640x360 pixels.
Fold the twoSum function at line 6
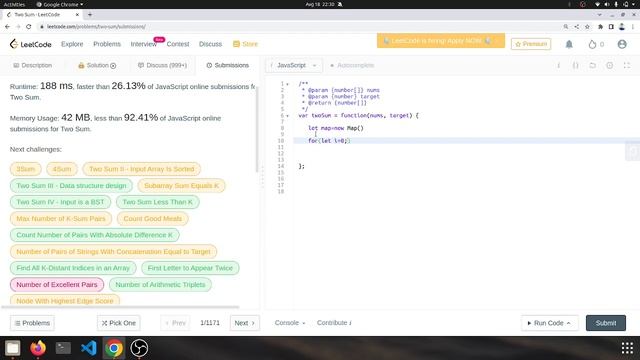click(287, 116)
